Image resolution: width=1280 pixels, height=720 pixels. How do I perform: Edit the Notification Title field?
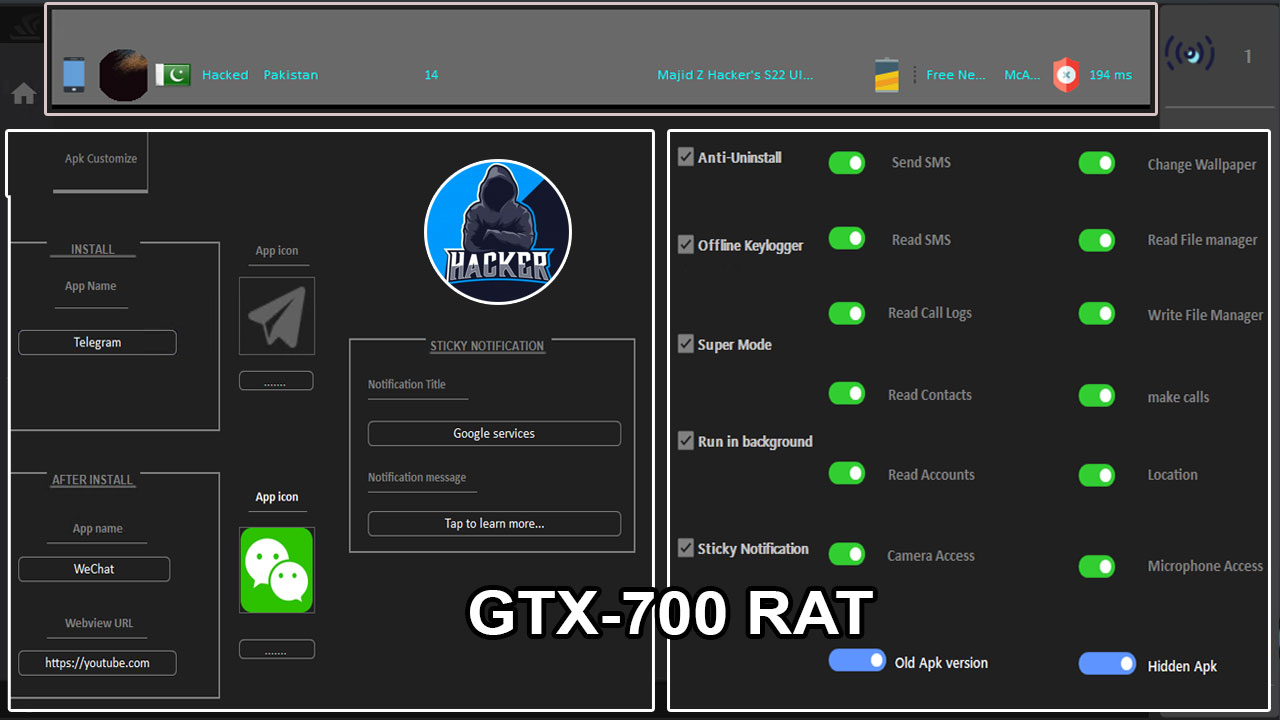pyautogui.click(x=494, y=434)
